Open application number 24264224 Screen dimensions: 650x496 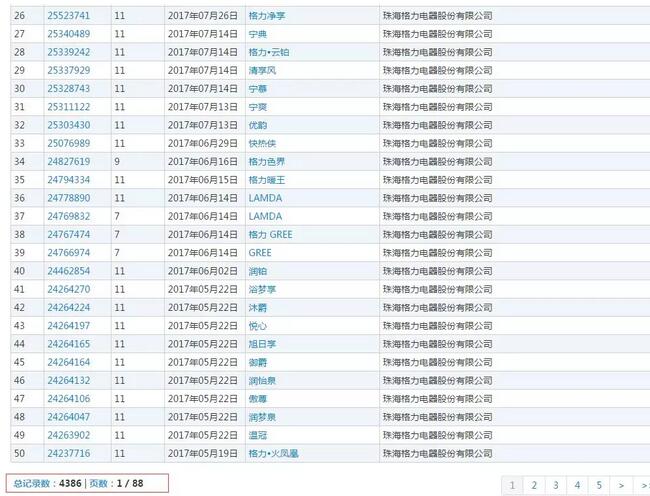(x=68, y=307)
